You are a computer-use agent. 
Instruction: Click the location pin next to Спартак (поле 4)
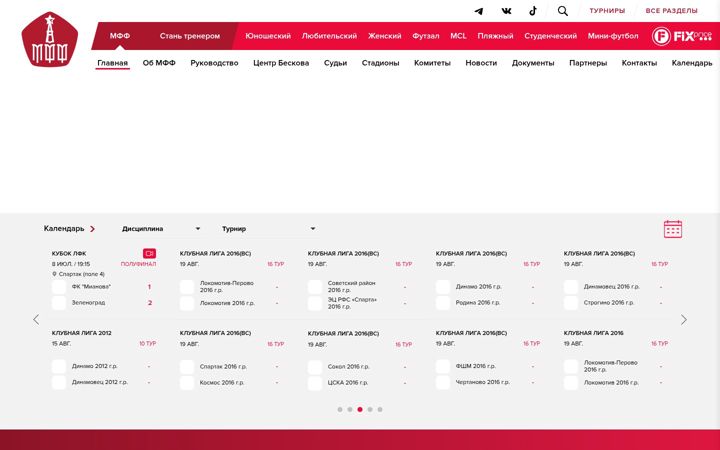coord(54,274)
